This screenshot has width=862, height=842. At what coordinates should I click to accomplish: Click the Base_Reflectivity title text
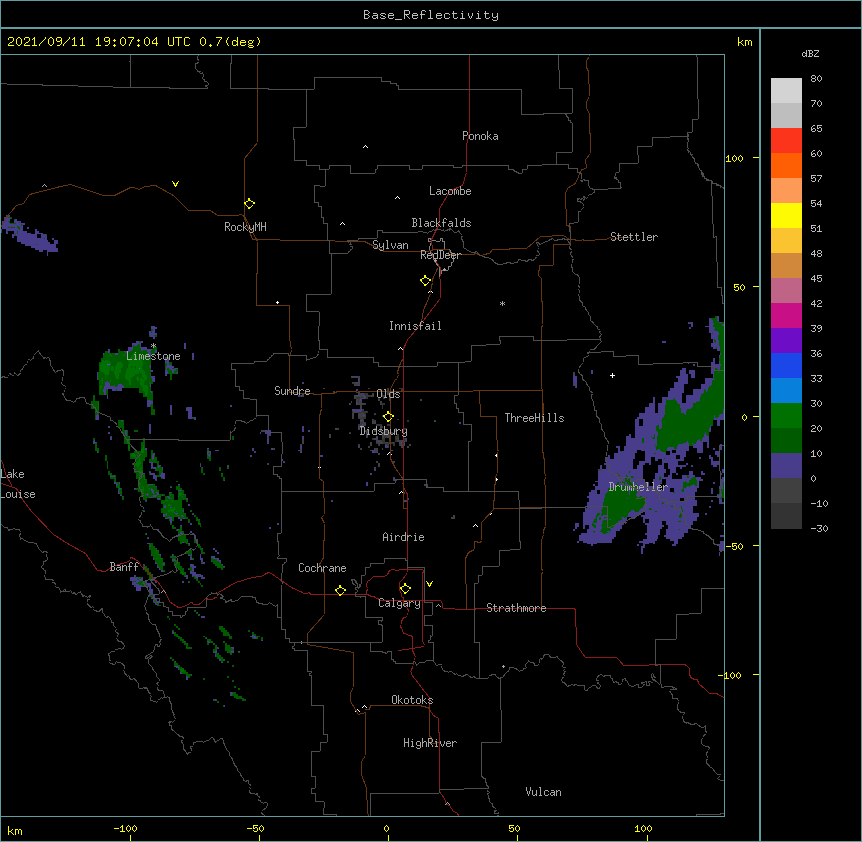(431, 15)
